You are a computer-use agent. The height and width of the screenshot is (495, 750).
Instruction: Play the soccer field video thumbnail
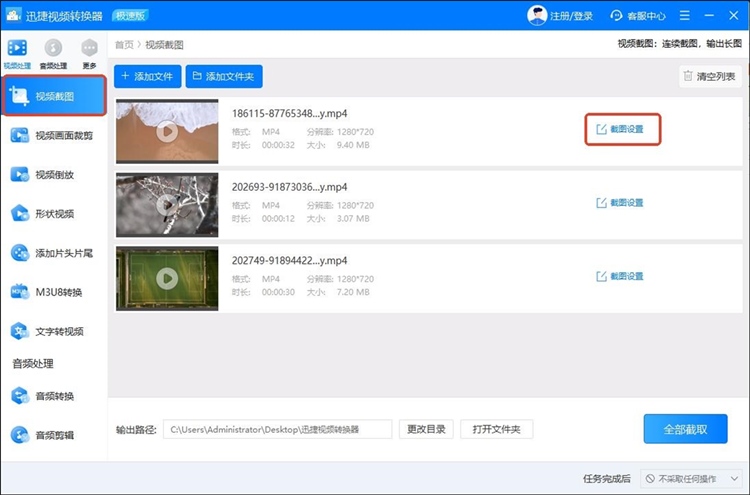click(167, 278)
